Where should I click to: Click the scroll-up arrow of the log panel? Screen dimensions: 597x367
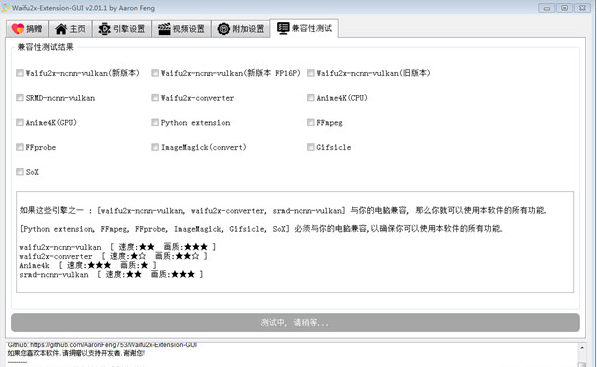point(582,347)
